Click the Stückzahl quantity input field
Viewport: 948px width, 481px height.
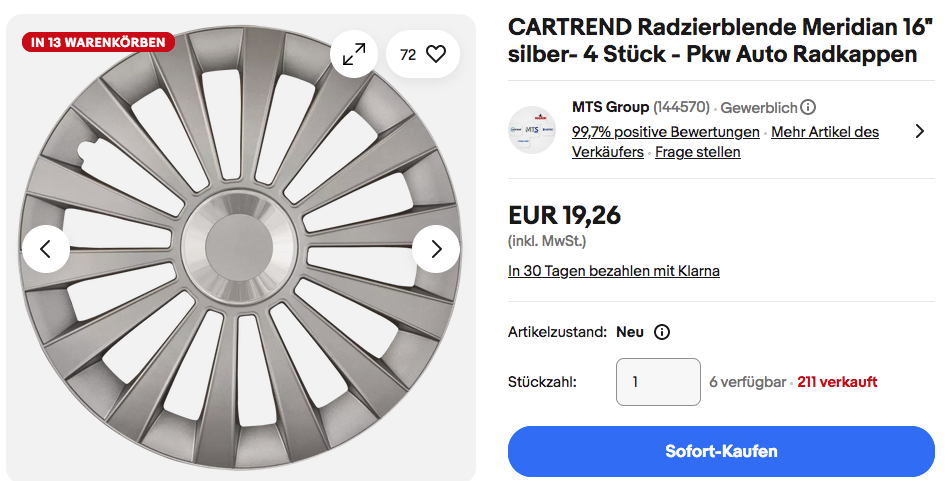click(657, 382)
